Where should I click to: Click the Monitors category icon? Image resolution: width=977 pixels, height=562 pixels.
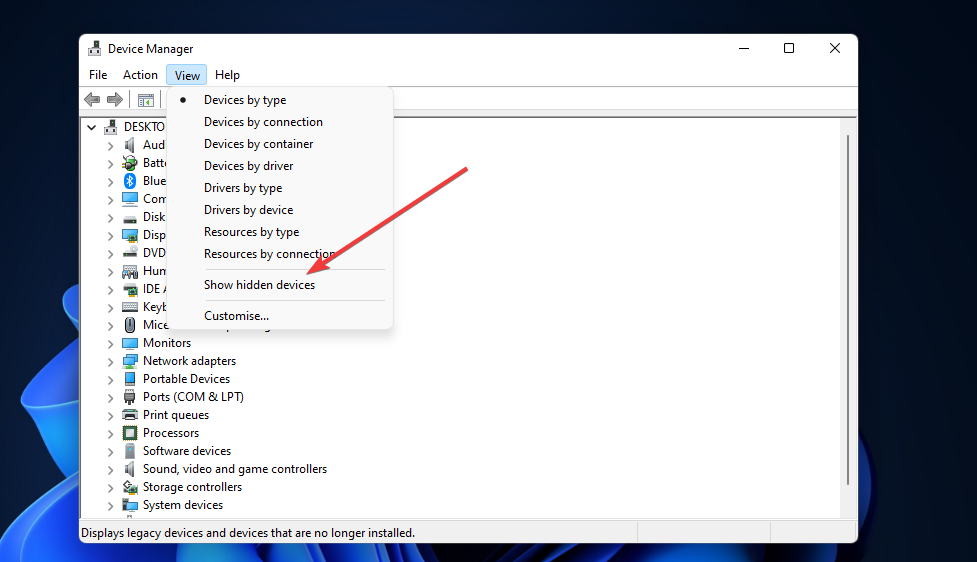pos(130,343)
